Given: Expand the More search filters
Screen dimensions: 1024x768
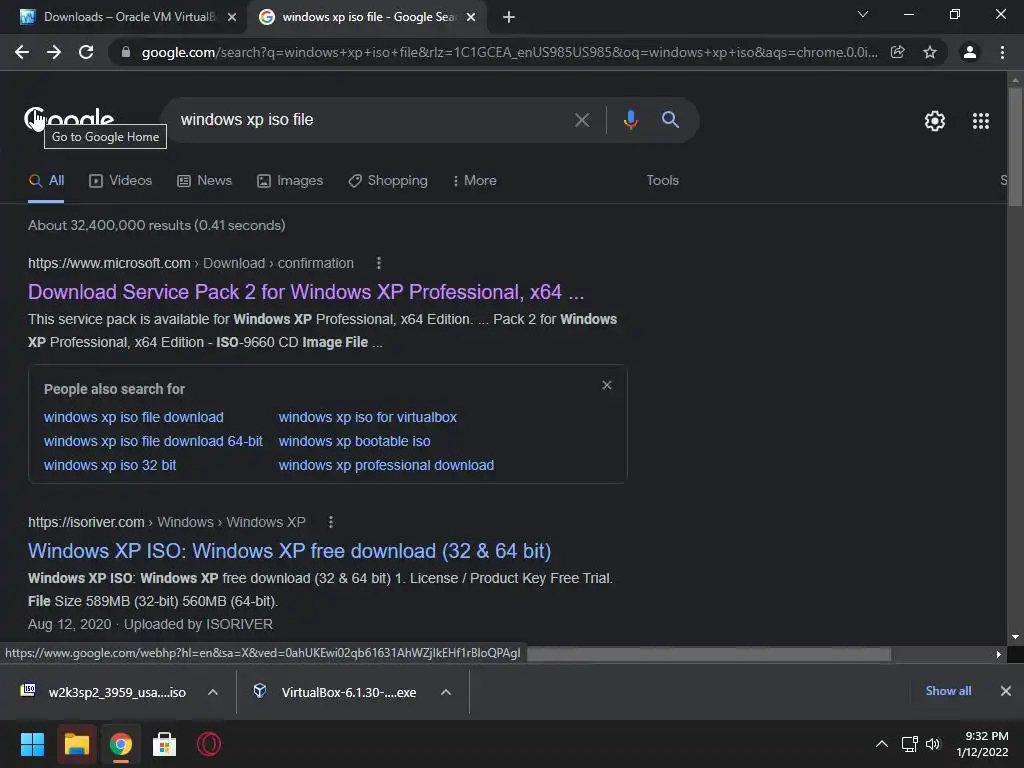Looking at the screenshot, I should (x=475, y=181).
